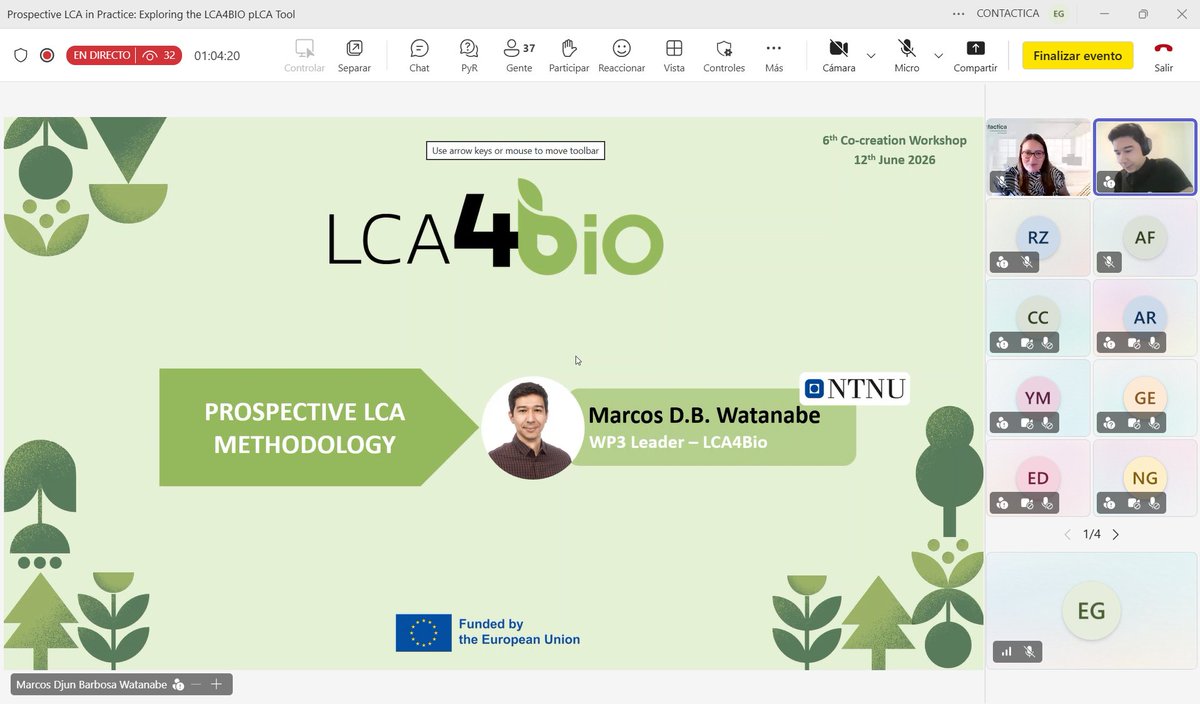Viewport: 1200px width, 704px height.
Task: Click the attendee badge icon on NG tile
Action: (x=1109, y=503)
